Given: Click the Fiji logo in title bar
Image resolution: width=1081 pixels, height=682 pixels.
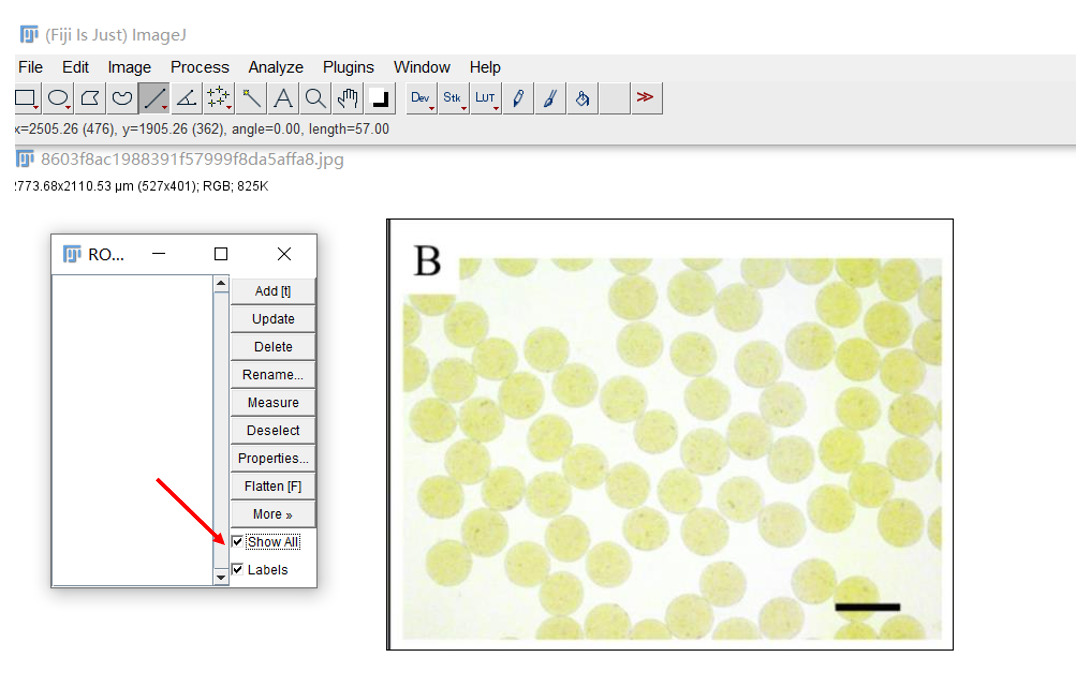Looking at the screenshot, I should pyautogui.click(x=29, y=34).
